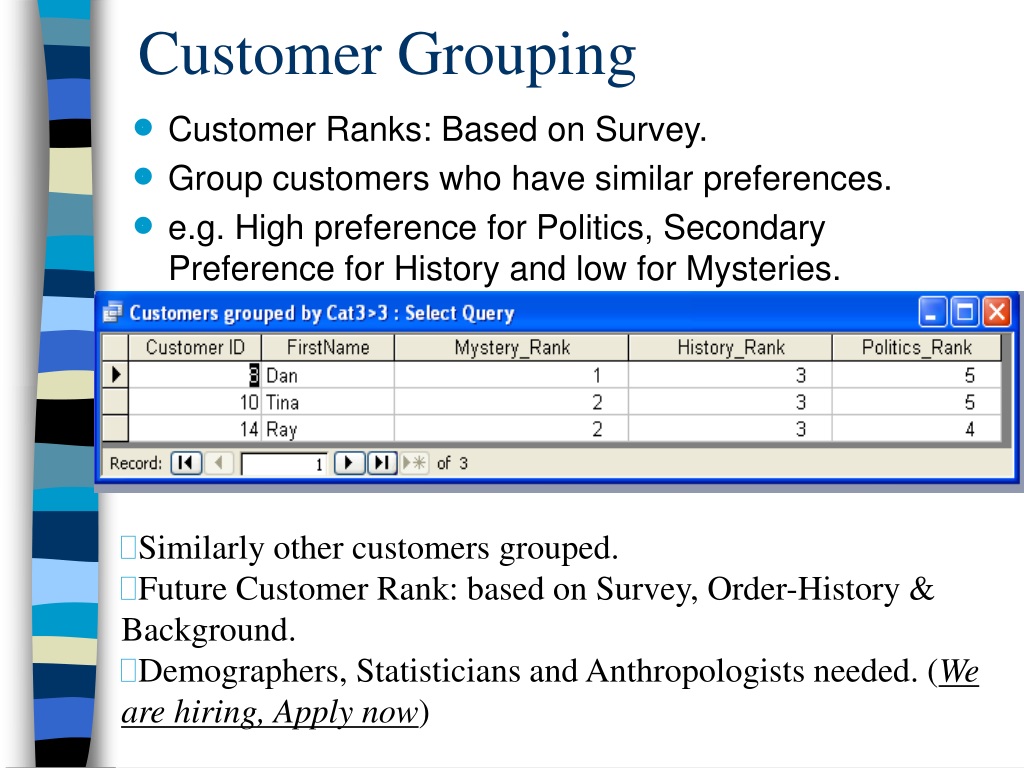Viewport: 1024px width, 768px height.
Task: Advance to next record arrow button
Action: point(349,463)
